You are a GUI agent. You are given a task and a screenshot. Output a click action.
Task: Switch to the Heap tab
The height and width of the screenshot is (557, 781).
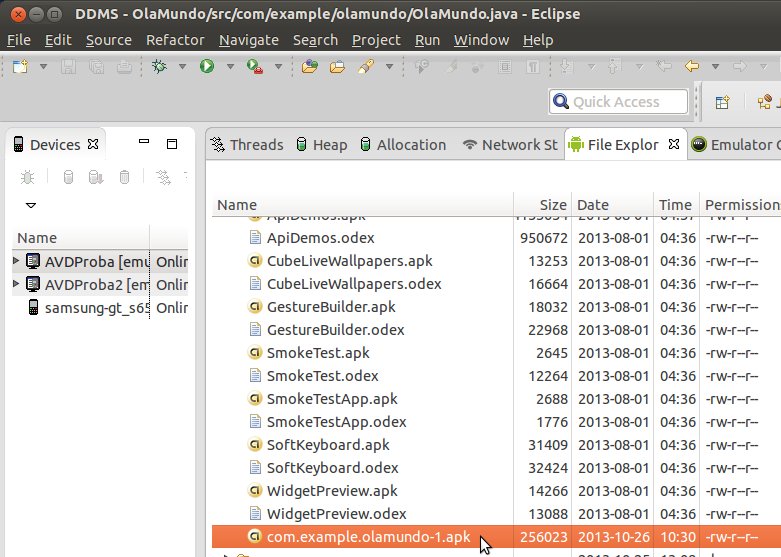point(321,144)
